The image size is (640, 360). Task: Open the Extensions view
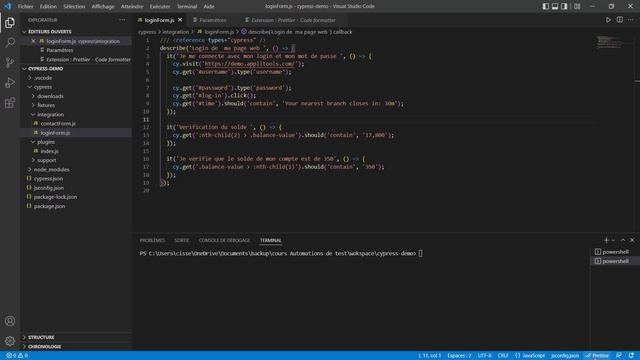[x=10, y=102]
